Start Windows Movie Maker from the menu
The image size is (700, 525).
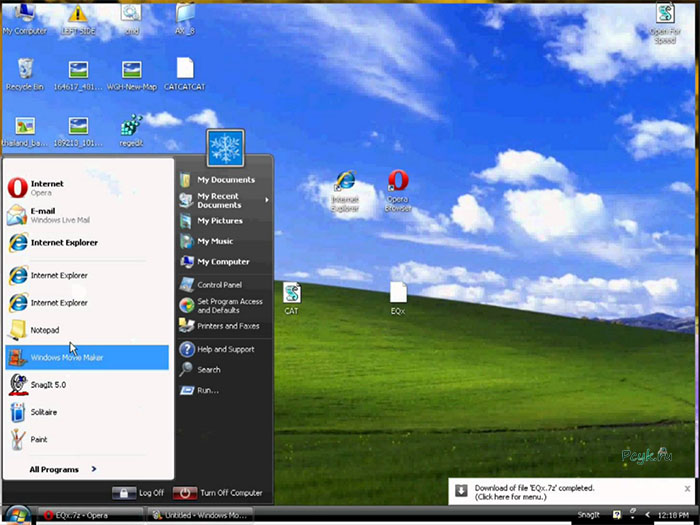pos(88,357)
